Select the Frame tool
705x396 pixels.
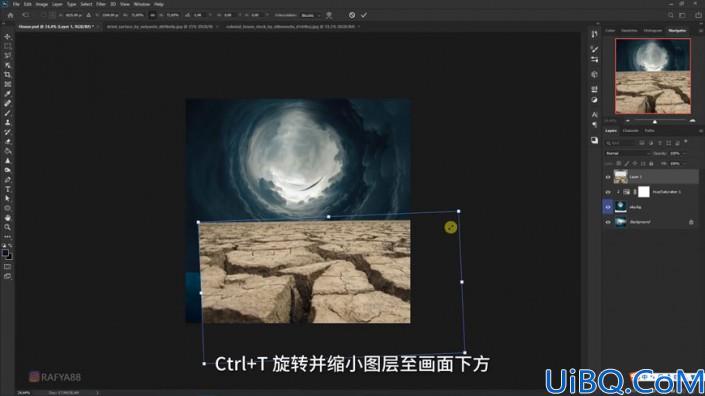click(x=7, y=84)
